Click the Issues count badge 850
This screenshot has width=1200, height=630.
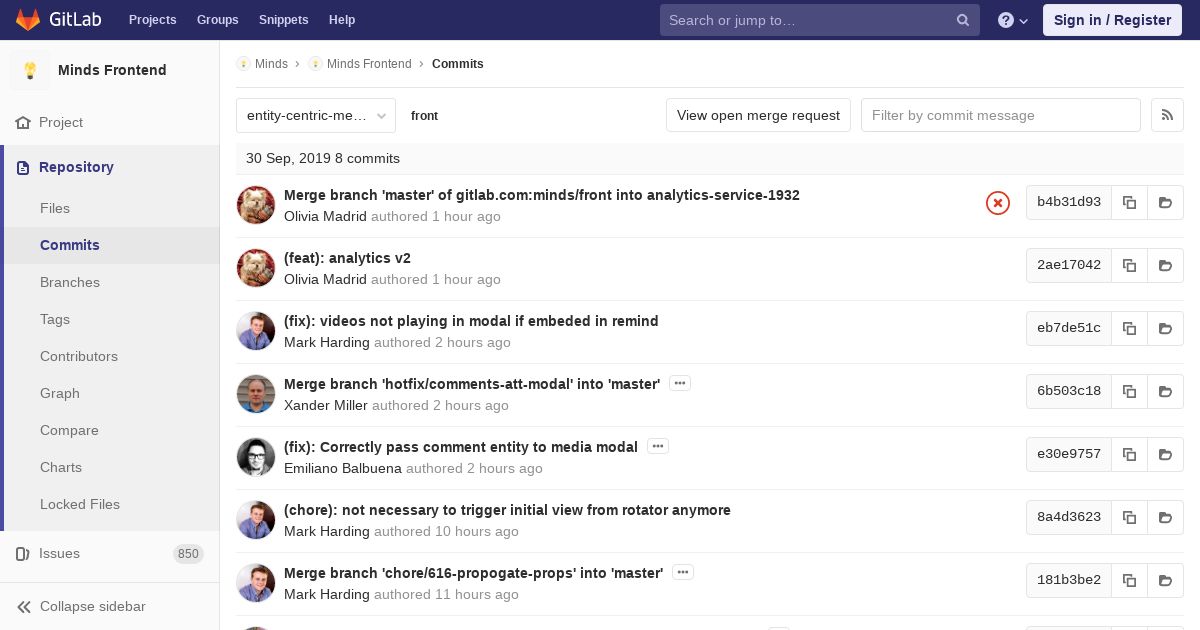point(188,554)
